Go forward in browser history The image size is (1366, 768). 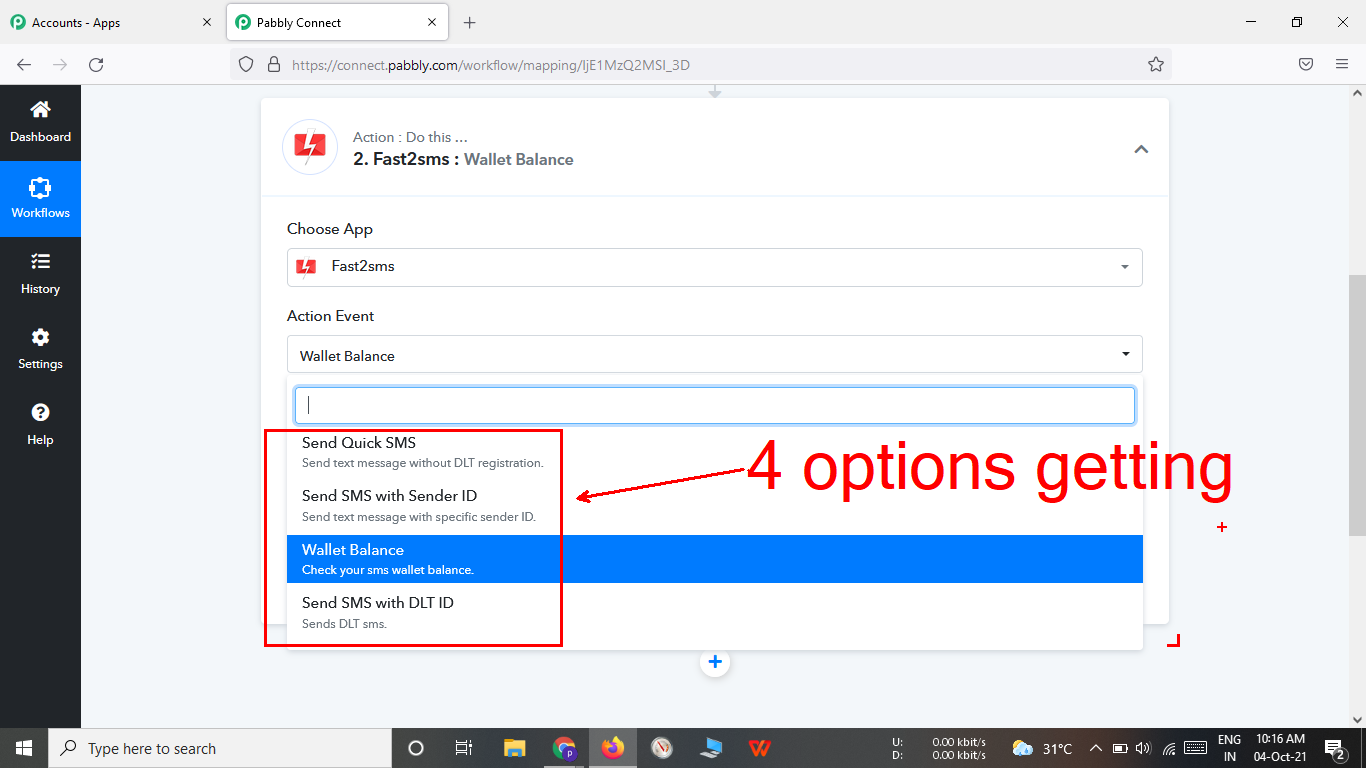(60, 64)
